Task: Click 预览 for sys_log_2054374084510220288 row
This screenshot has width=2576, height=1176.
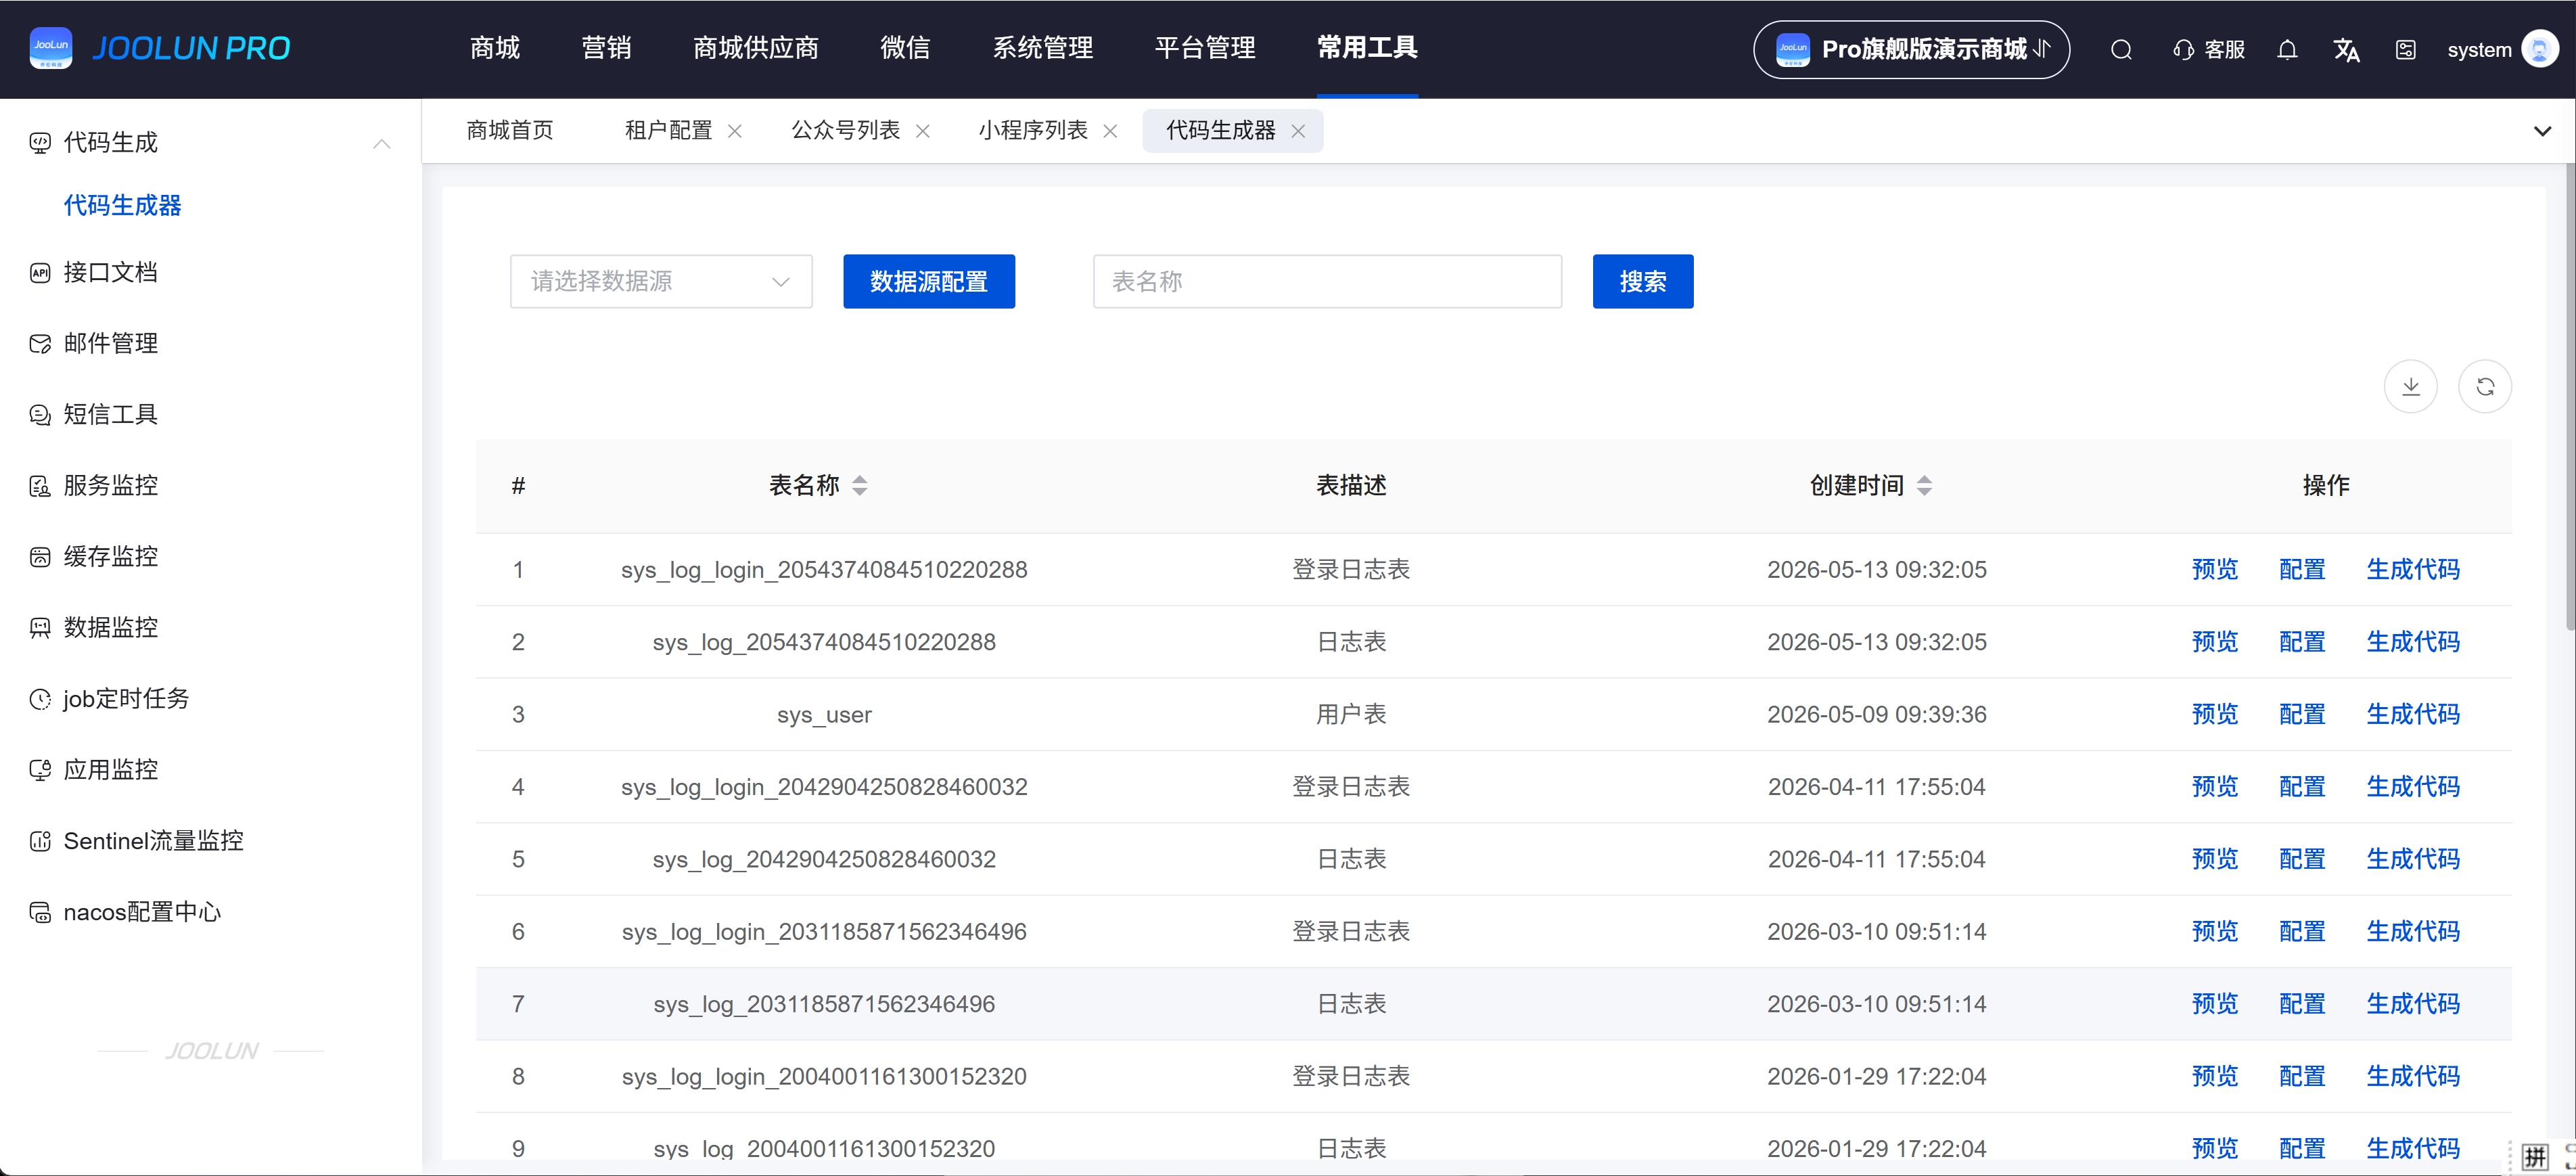Action: (x=2215, y=642)
